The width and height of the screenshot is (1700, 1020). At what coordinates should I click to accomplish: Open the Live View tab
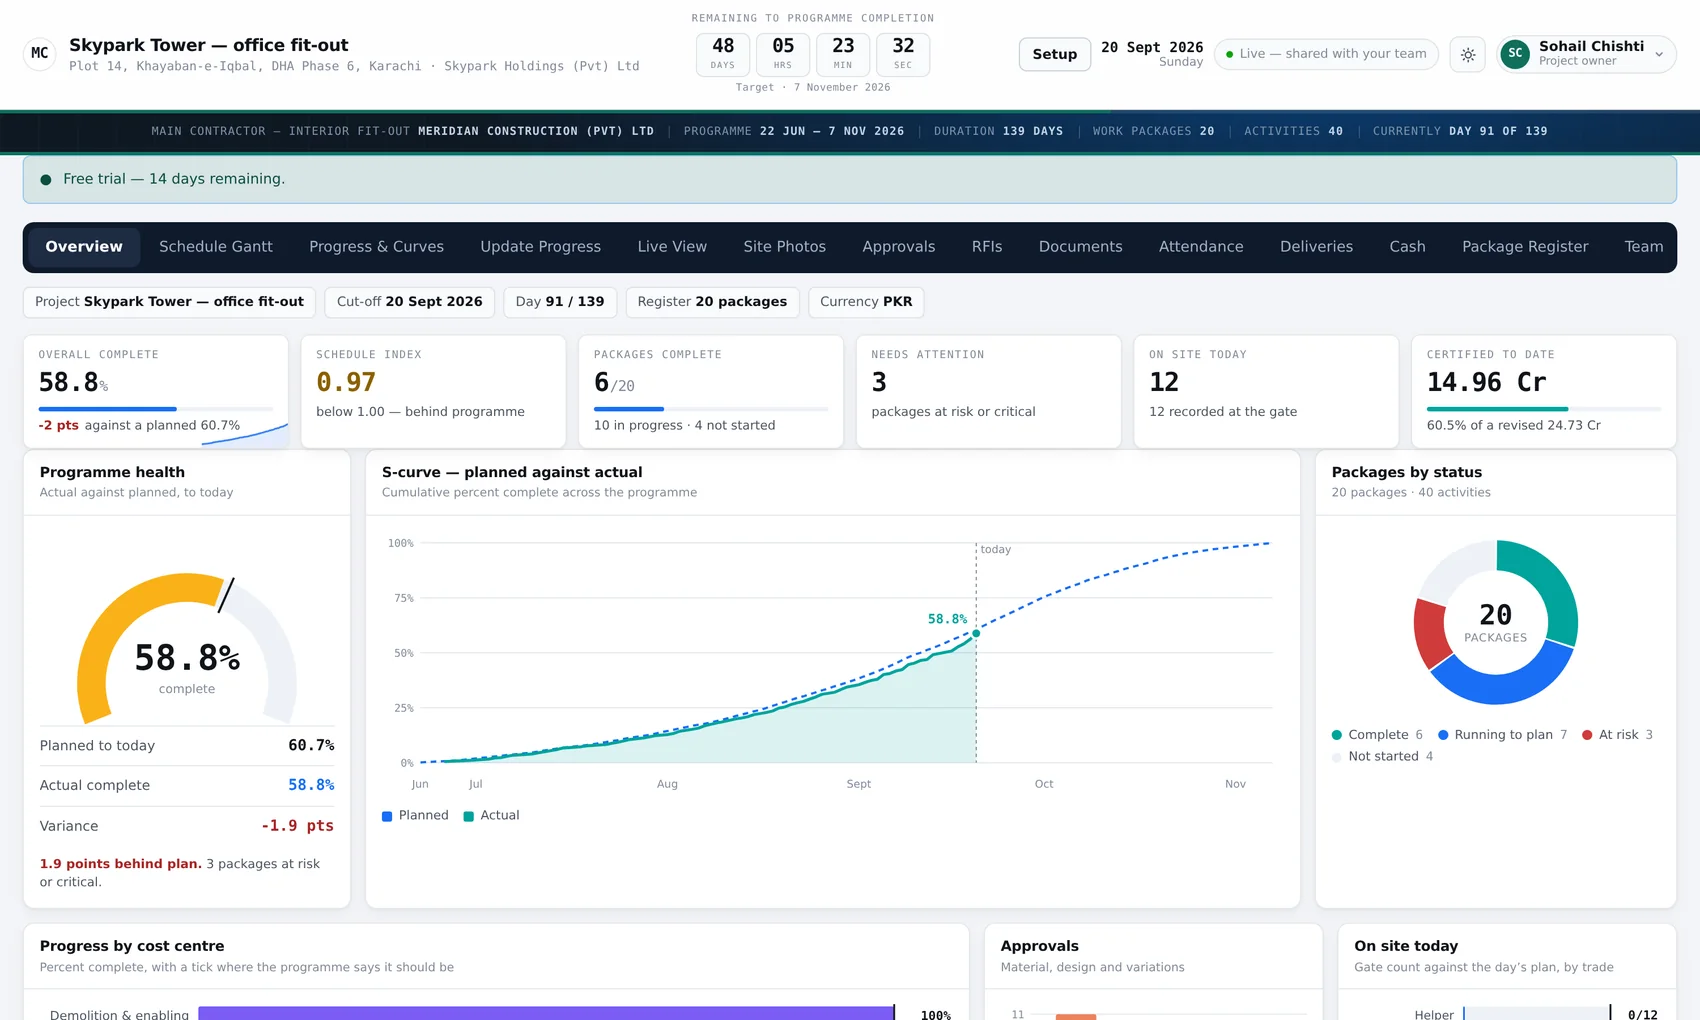coord(672,247)
